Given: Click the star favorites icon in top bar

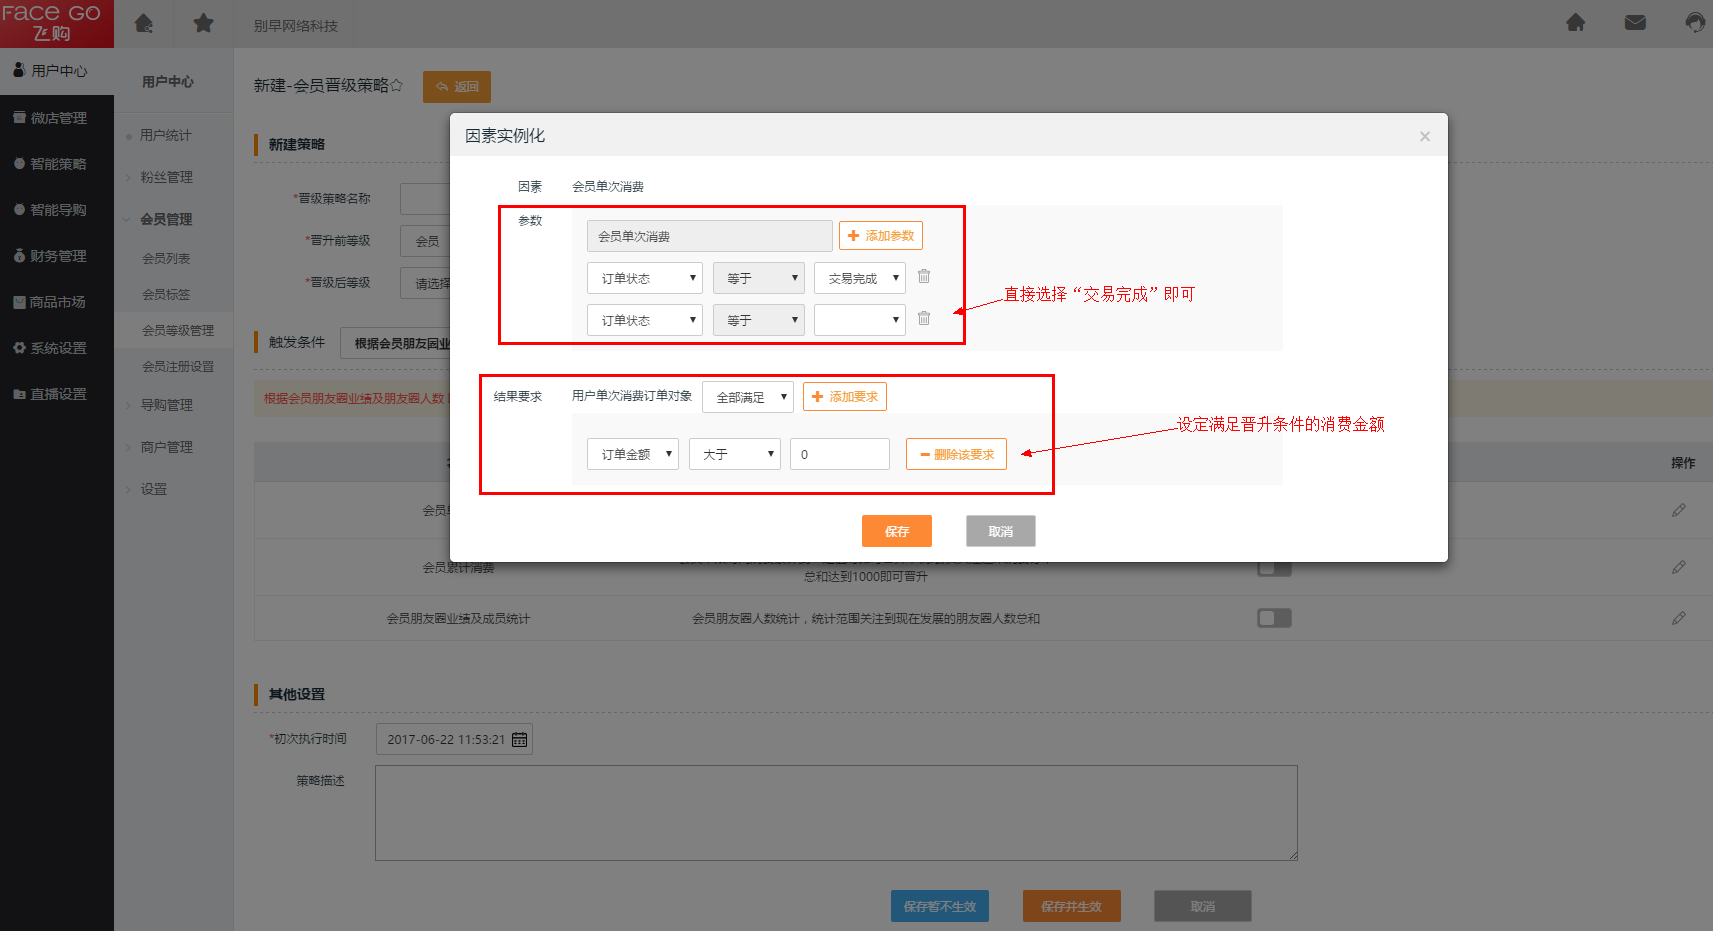Looking at the screenshot, I should tap(204, 23).
